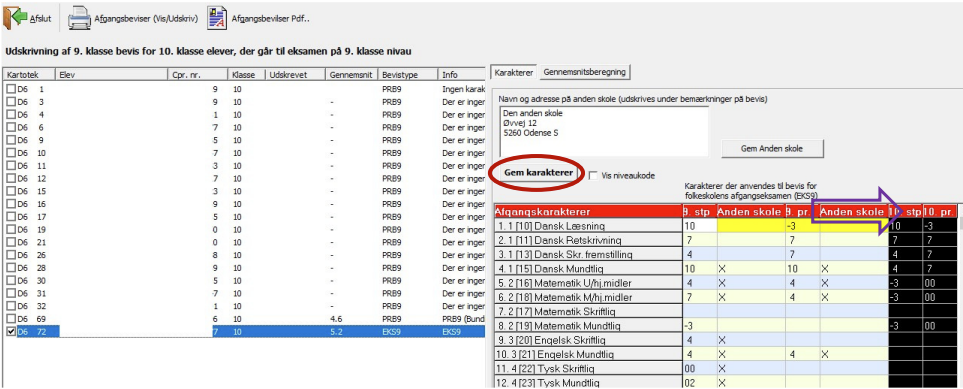Toggle the Vis niveaukode checkbox
The height and width of the screenshot is (389, 963).
click(593, 176)
